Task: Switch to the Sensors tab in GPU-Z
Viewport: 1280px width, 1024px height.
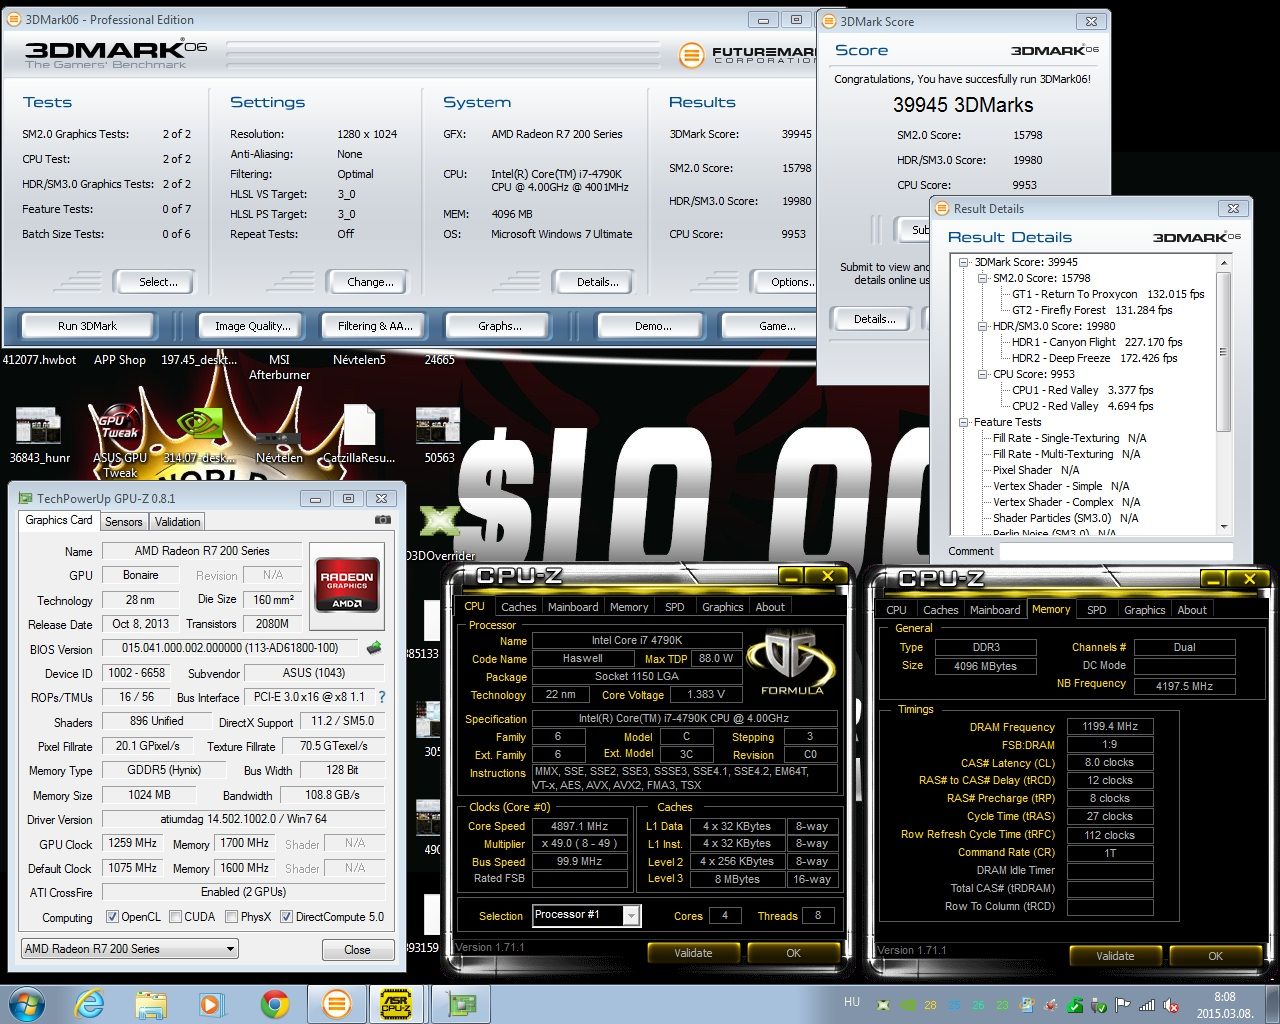Action: click(123, 522)
